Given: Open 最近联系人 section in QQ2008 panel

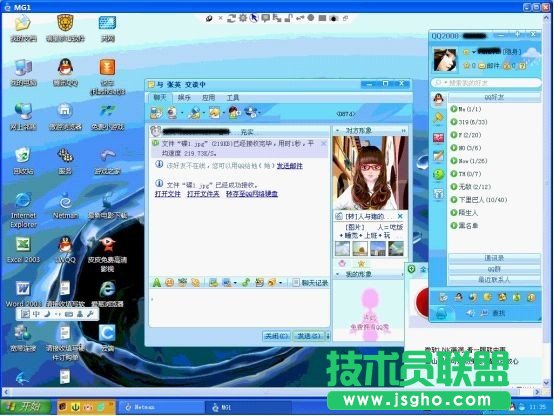Looking at the screenshot, I should coord(494,280).
